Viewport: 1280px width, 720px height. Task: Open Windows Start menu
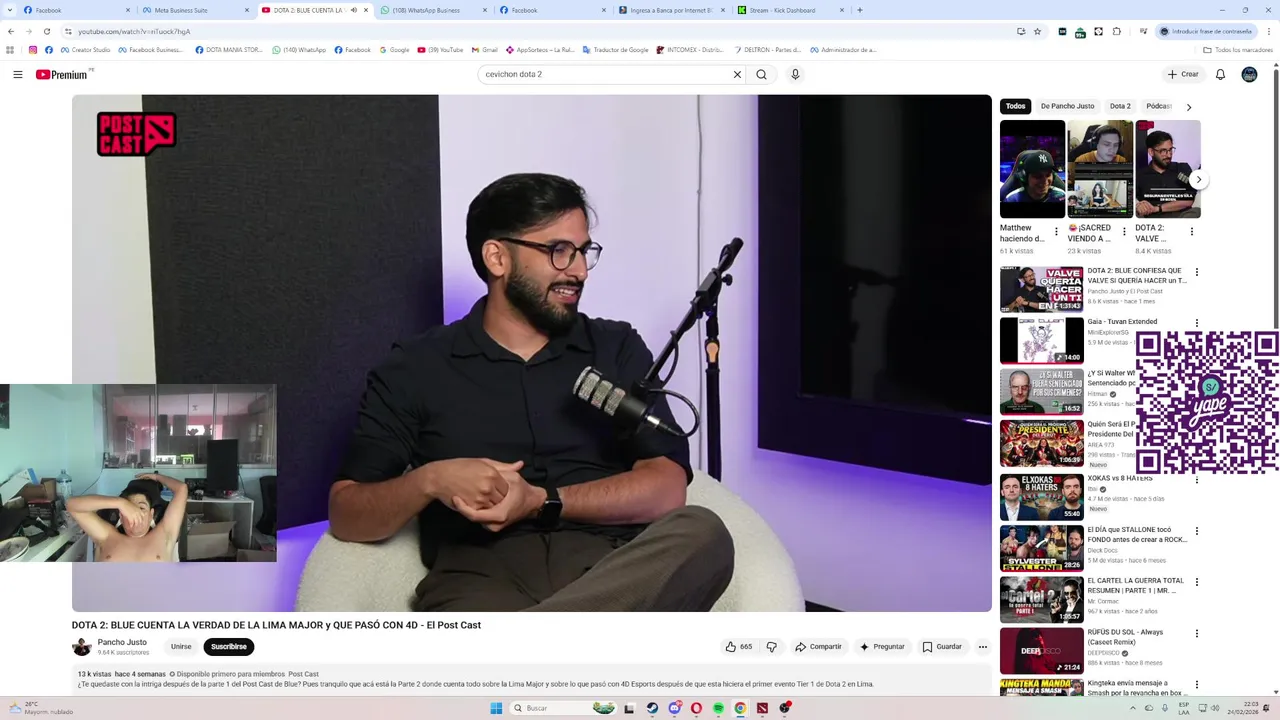coord(495,708)
